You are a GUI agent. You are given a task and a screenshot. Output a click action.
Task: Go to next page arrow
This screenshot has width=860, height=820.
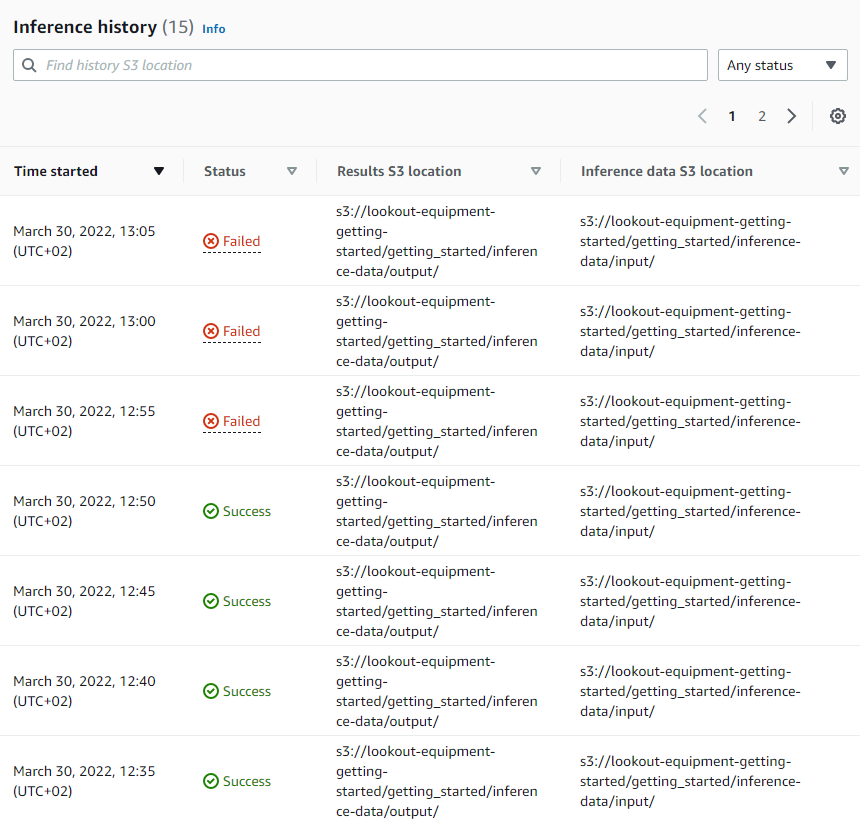[791, 116]
